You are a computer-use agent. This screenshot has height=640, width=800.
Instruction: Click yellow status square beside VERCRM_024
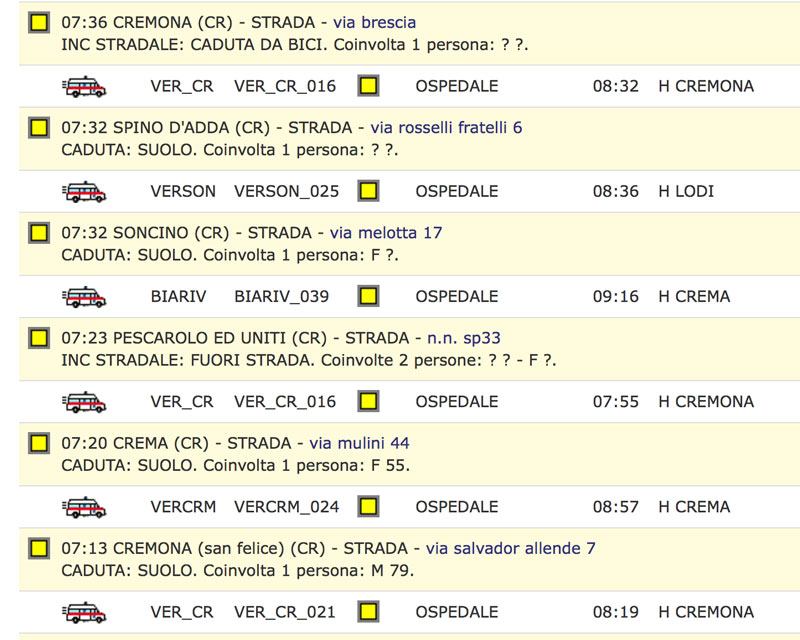368,506
